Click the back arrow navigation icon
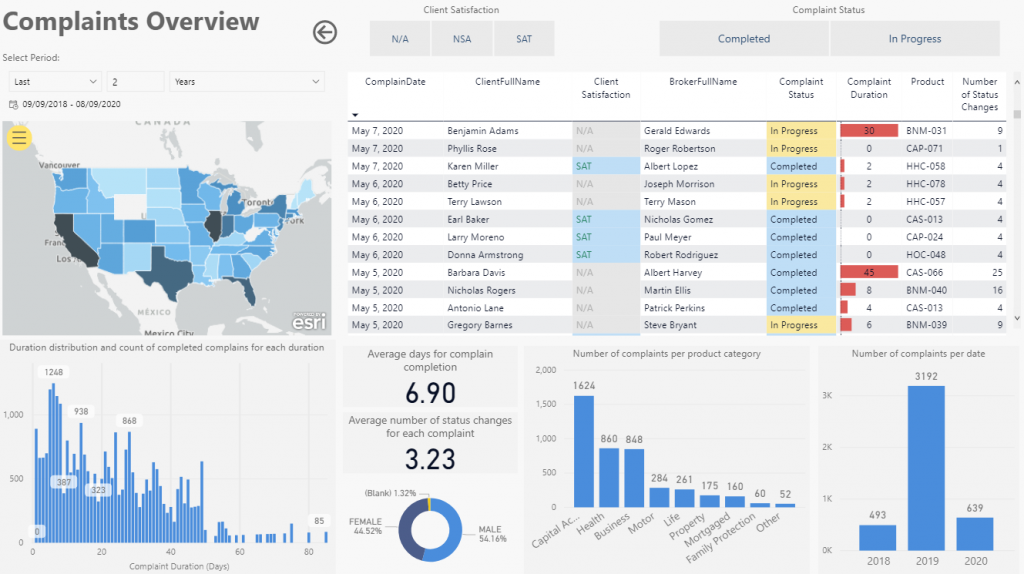 [x=325, y=32]
